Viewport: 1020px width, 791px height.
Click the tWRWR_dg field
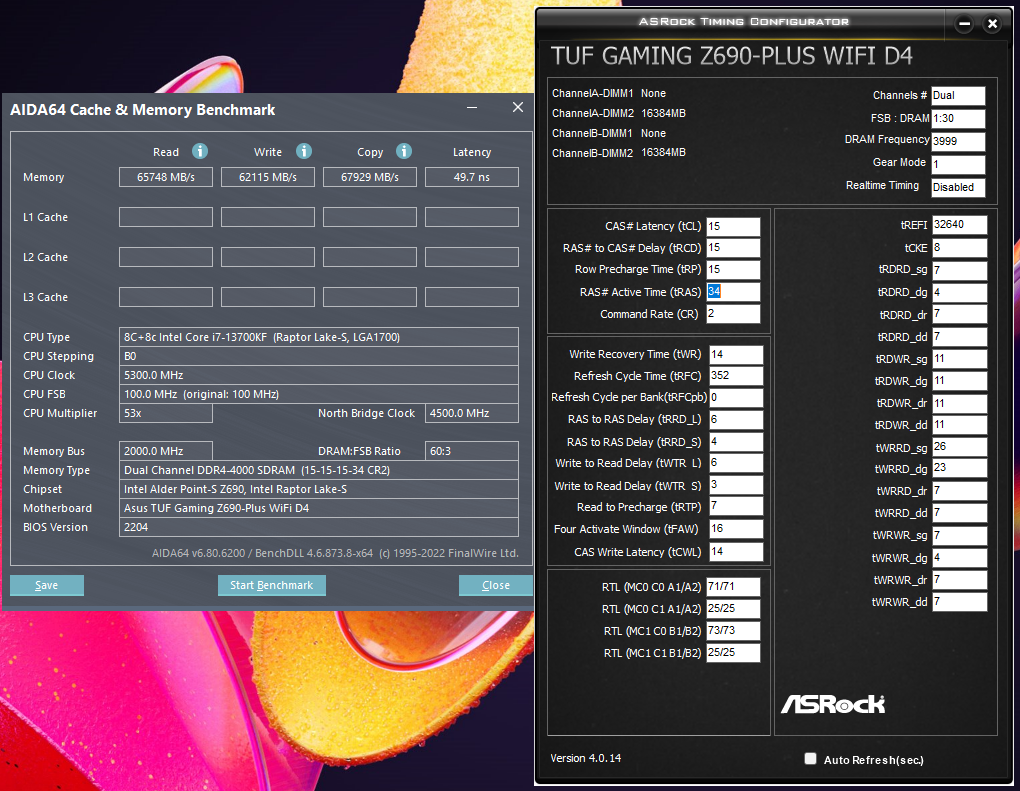pos(960,557)
